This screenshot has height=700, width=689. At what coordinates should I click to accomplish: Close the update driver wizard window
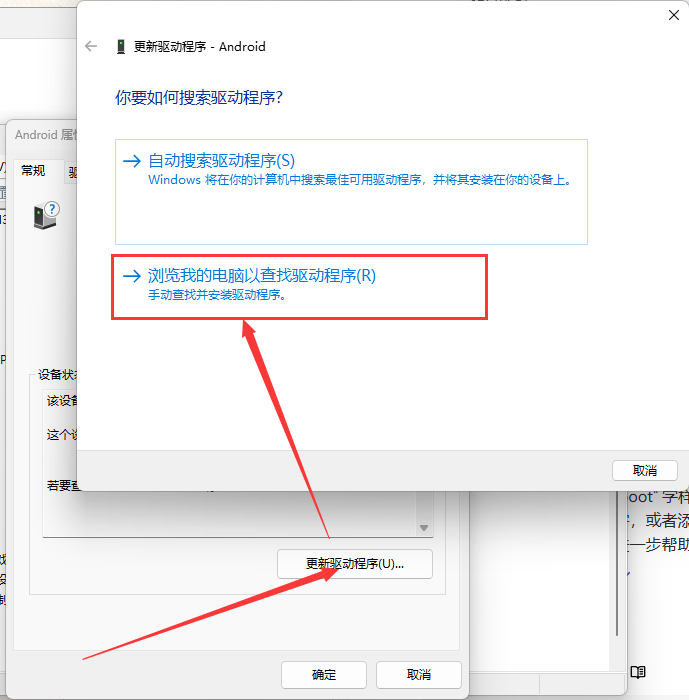tap(673, 15)
